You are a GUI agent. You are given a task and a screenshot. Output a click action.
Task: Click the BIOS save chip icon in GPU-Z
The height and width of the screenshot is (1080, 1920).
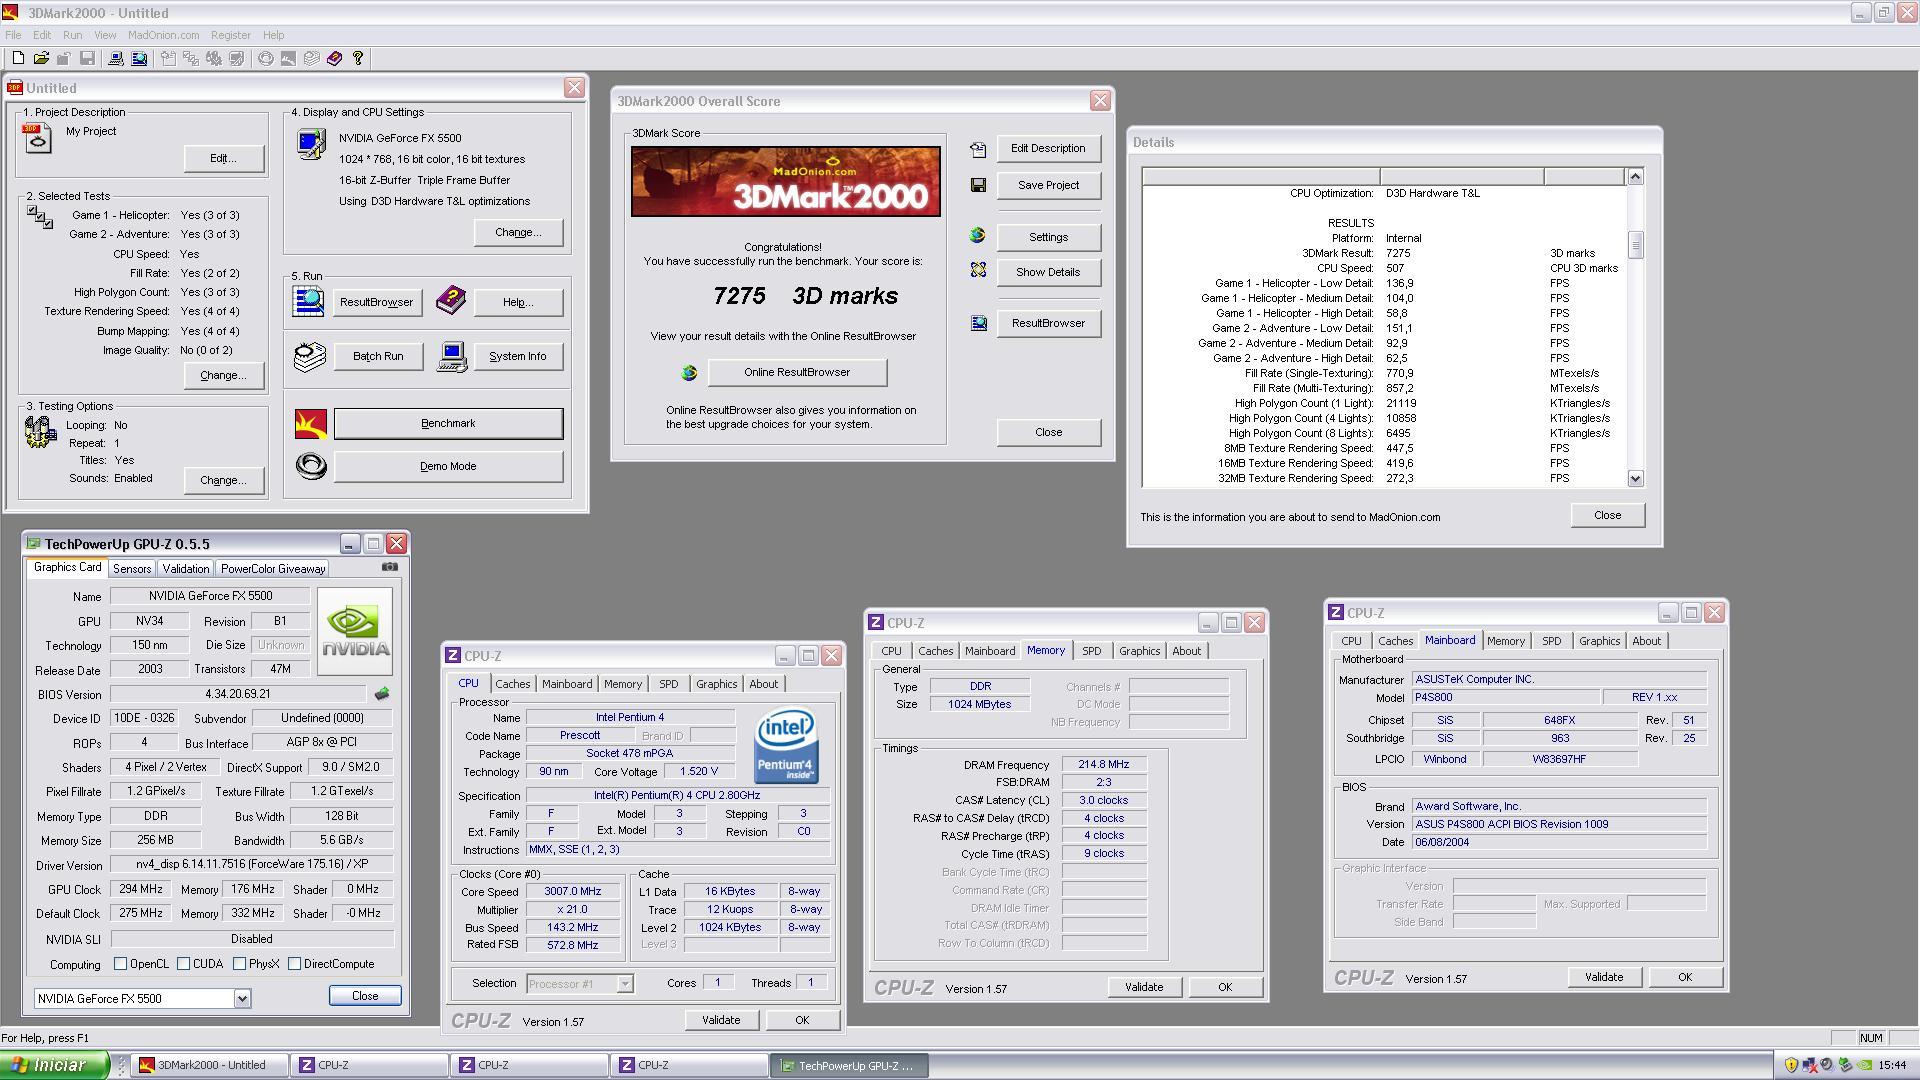382,693
